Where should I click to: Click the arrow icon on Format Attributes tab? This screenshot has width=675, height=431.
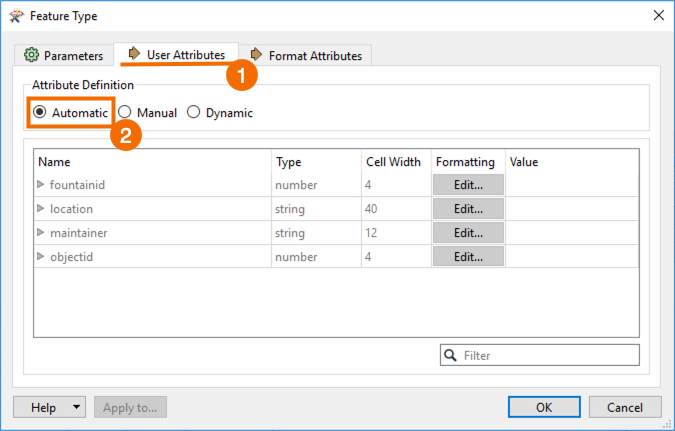pos(256,54)
